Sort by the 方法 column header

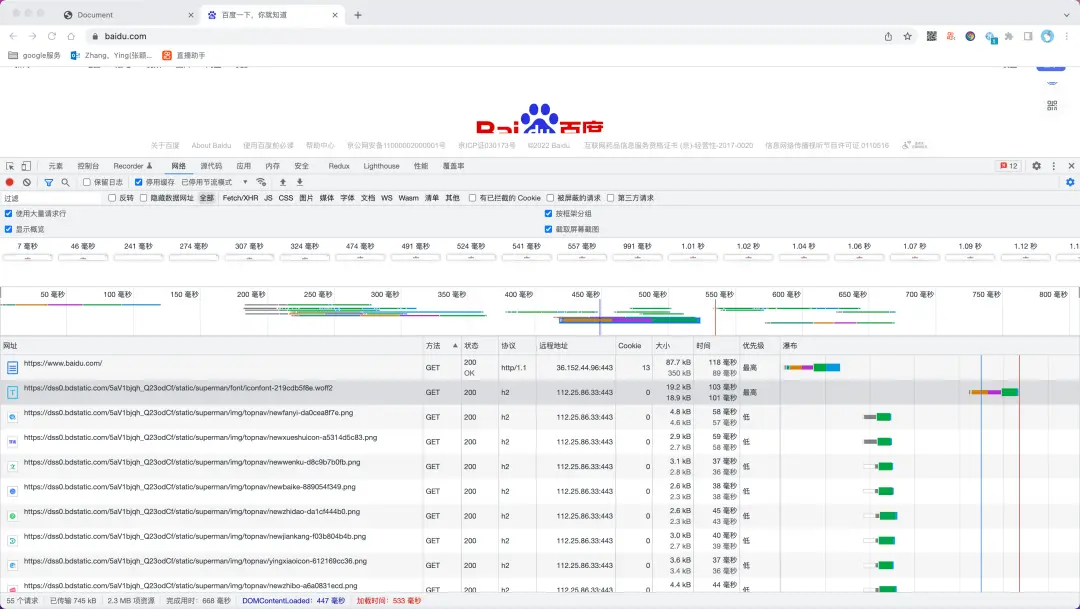click(x=433, y=346)
